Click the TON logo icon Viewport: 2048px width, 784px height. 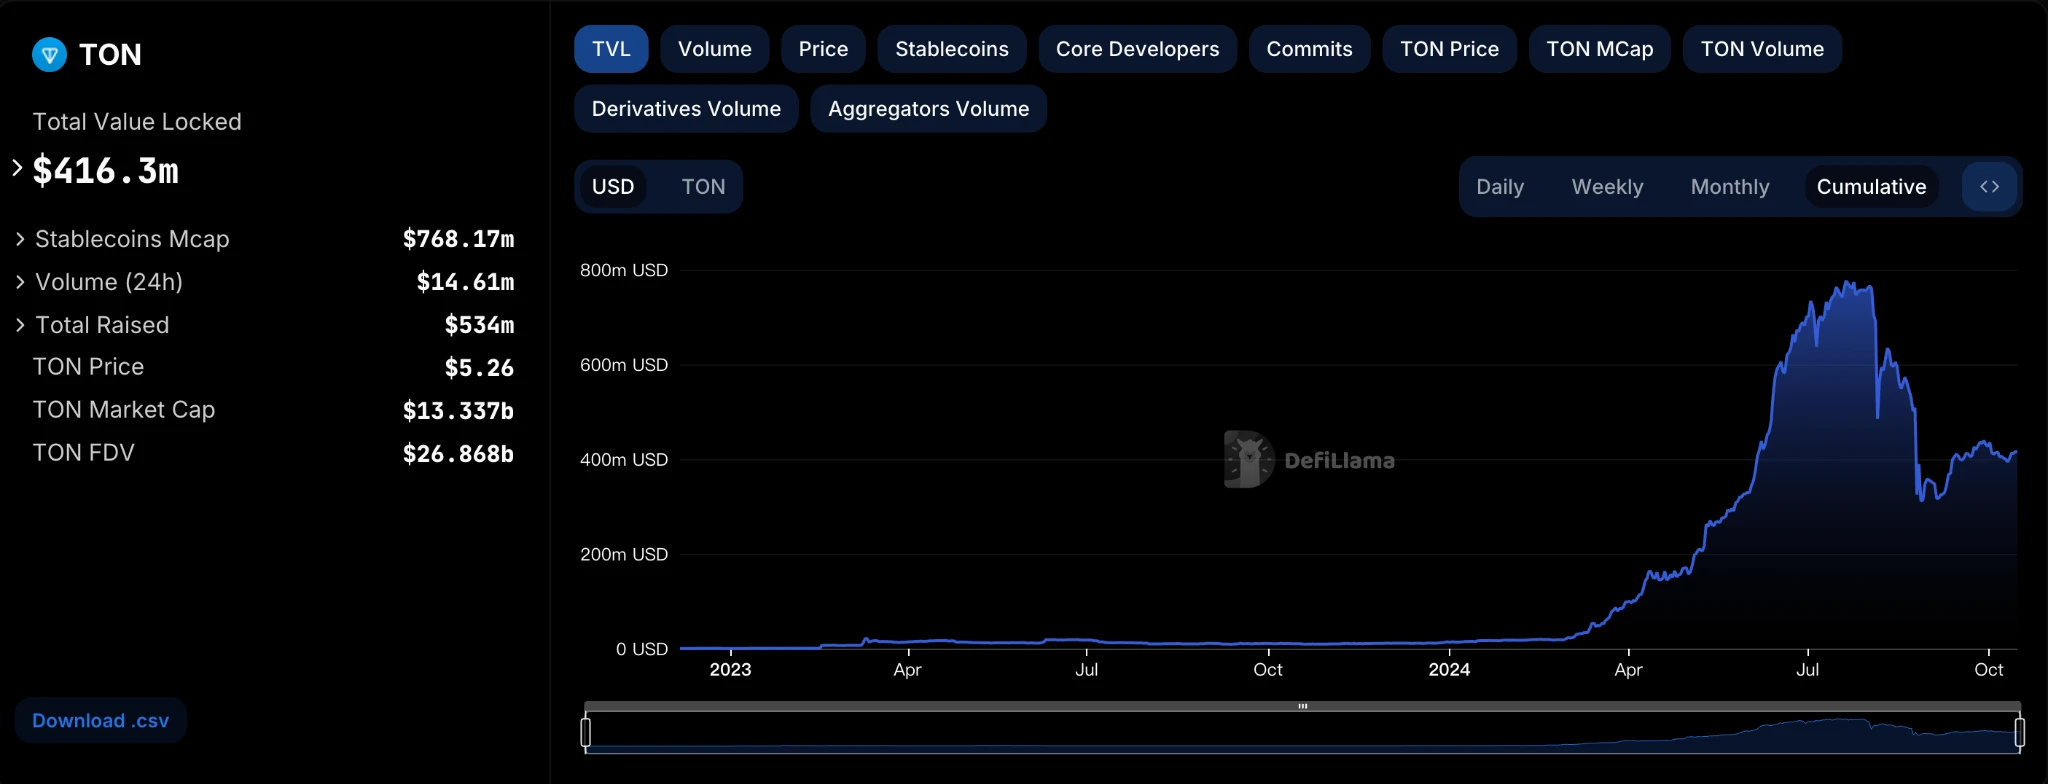point(49,54)
